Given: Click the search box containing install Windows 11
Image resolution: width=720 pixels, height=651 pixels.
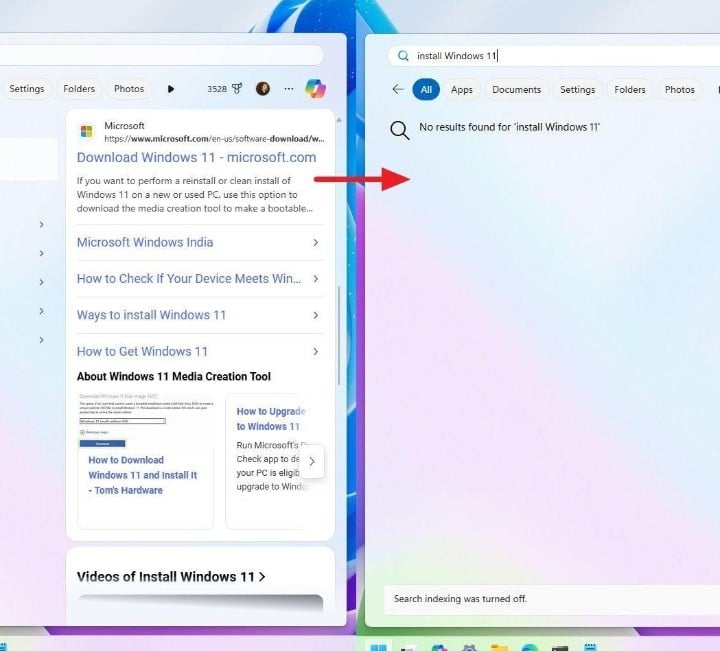Looking at the screenshot, I should tap(553, 56).
